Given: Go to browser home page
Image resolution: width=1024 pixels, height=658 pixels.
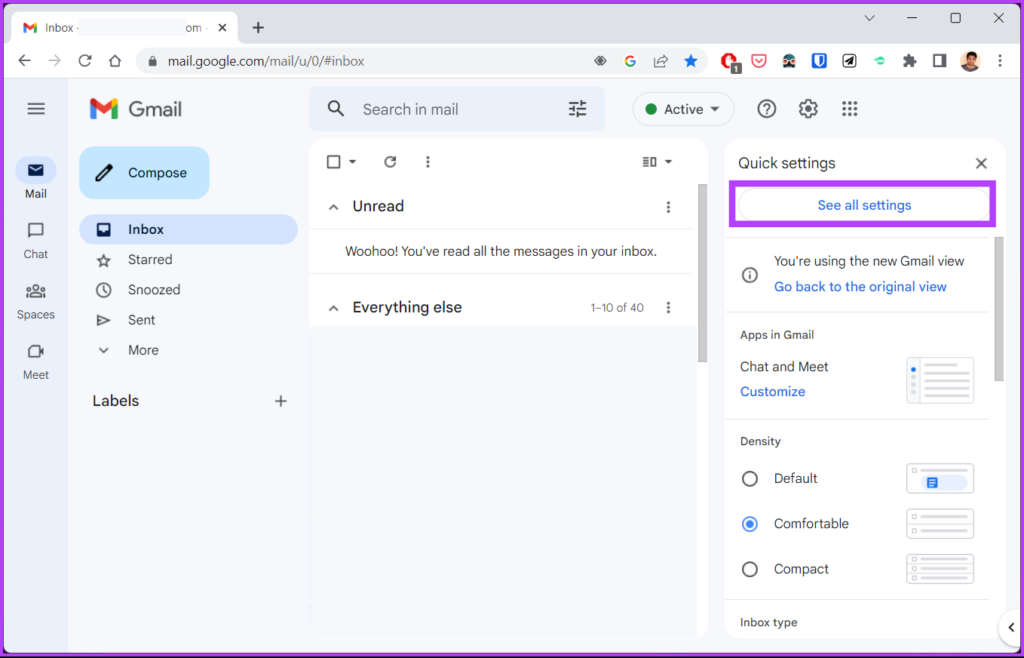Looking at the screenshot, I should click(115, 61).
